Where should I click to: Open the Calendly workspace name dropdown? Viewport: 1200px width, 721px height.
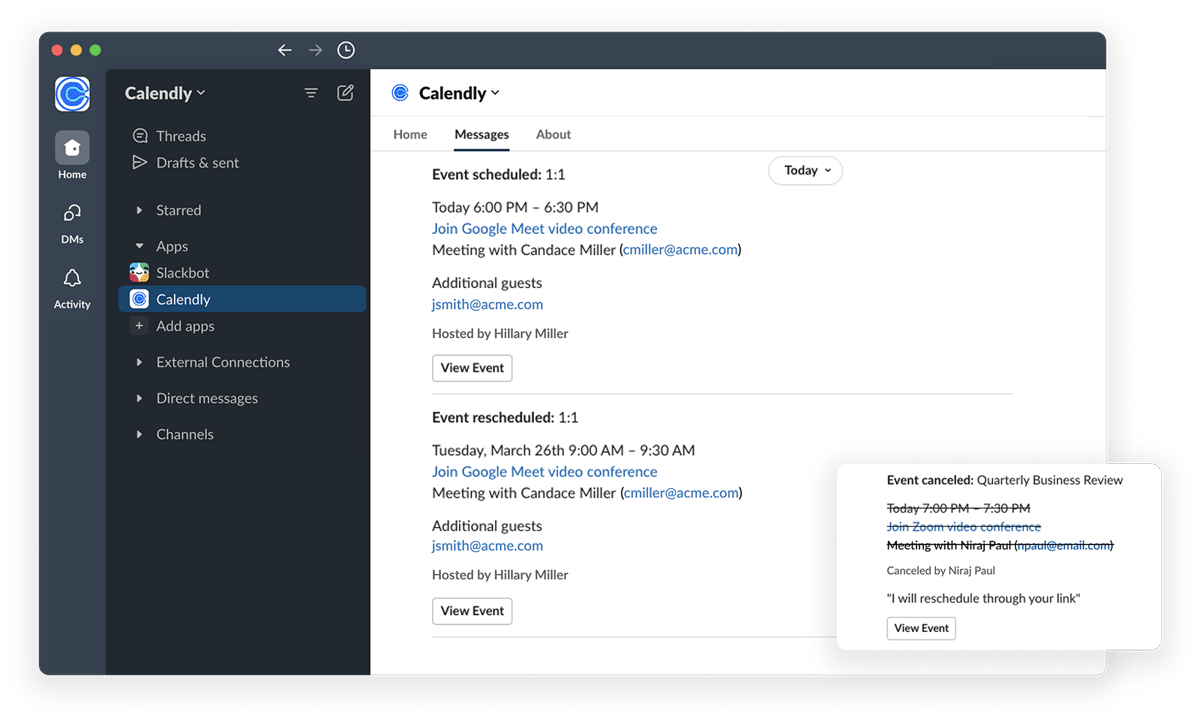point(165,93)
